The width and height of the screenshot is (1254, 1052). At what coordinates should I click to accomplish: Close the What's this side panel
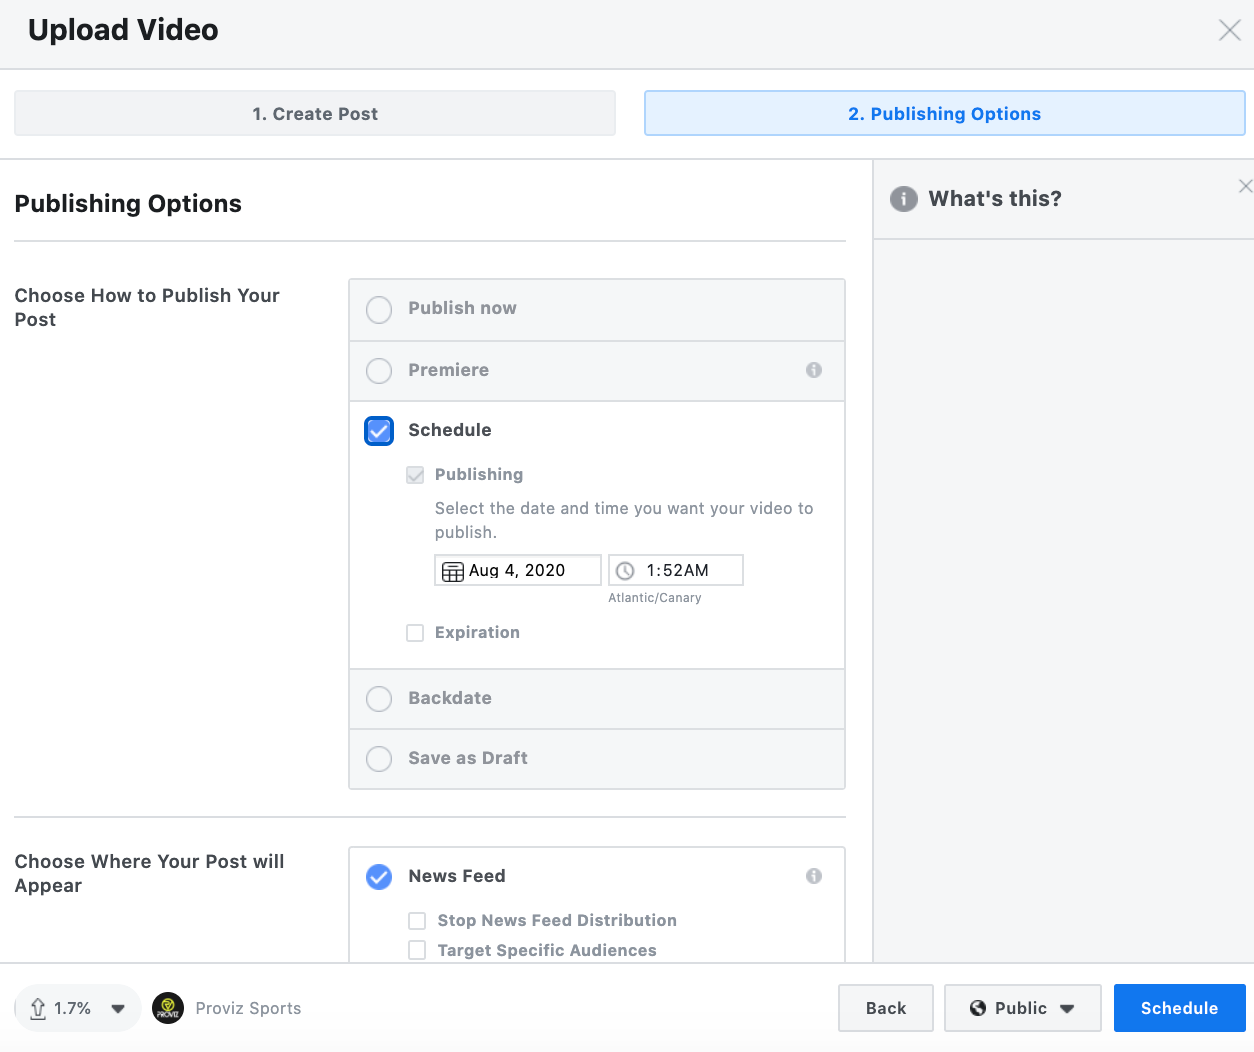[1245, 186]
